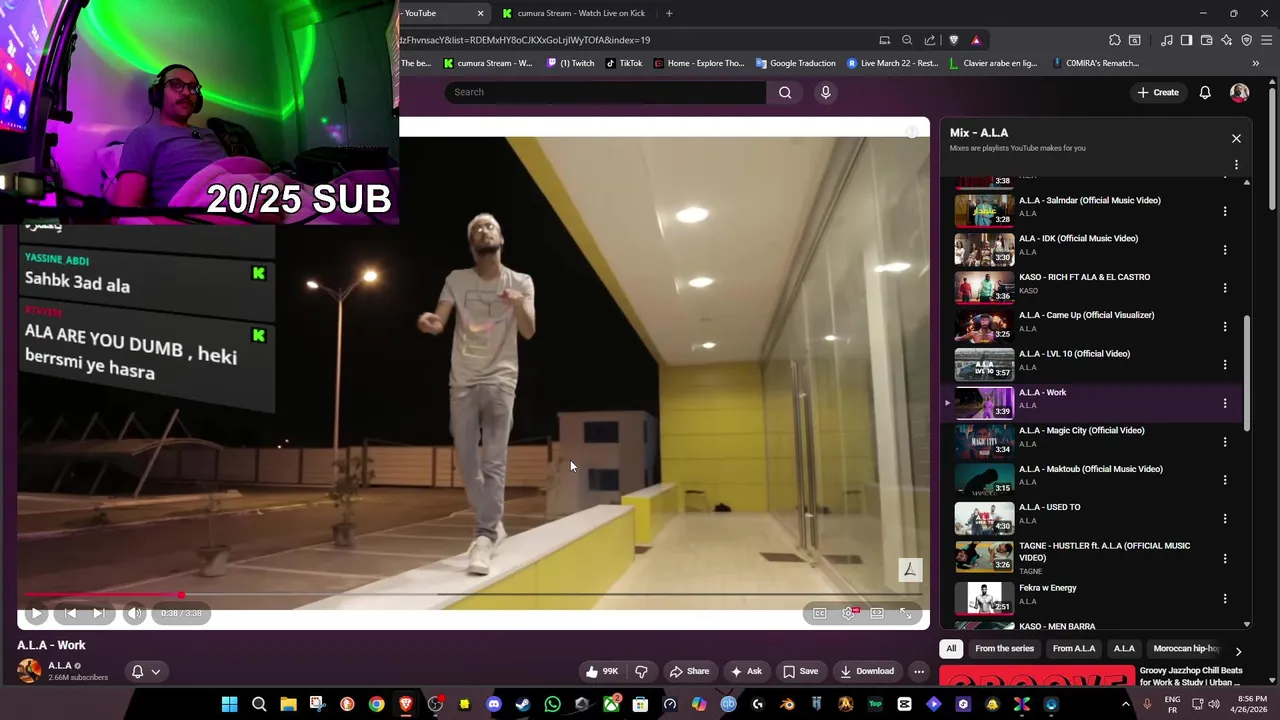Open Discord from the taskbar
Image resolution: width=1280 pixels, height=720 pixels.
493,704
